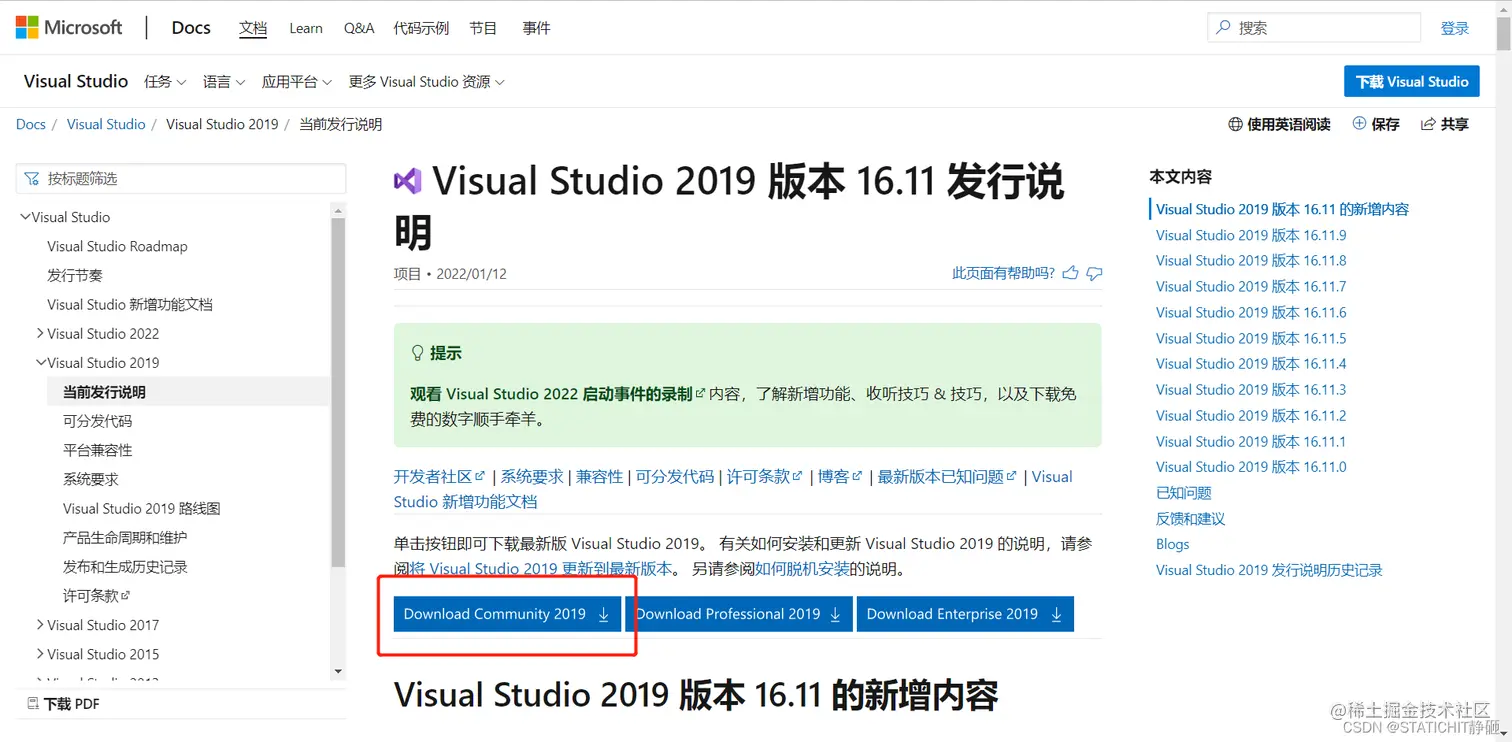This screenshot has width=1512, height=742.
Task: Click the Download Community 2019 button
Action: click(x=507, y=614)
